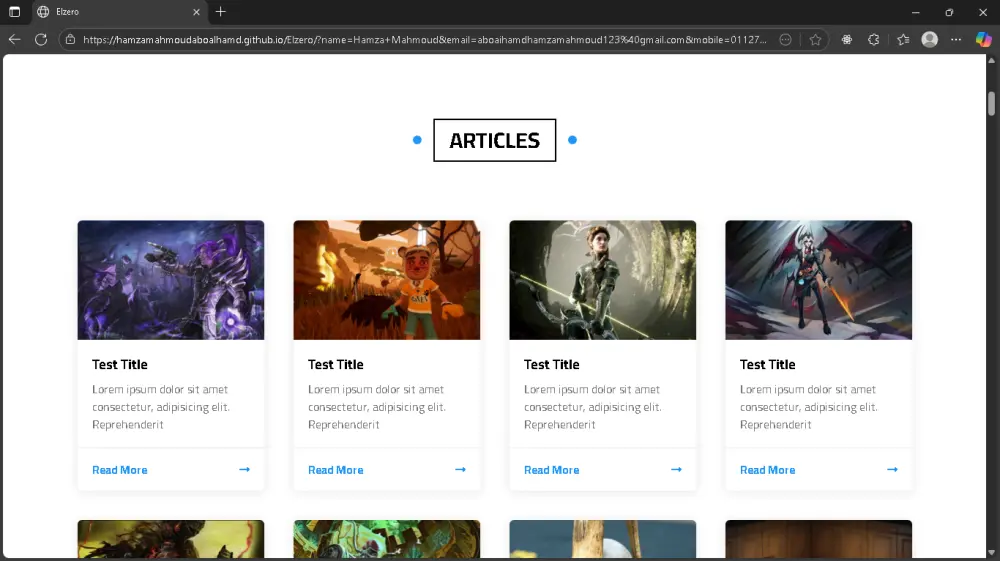The width and height of the screenshot is (1000, 561).
Task: Open tab actions menu icon
Action: pos(14,11)
